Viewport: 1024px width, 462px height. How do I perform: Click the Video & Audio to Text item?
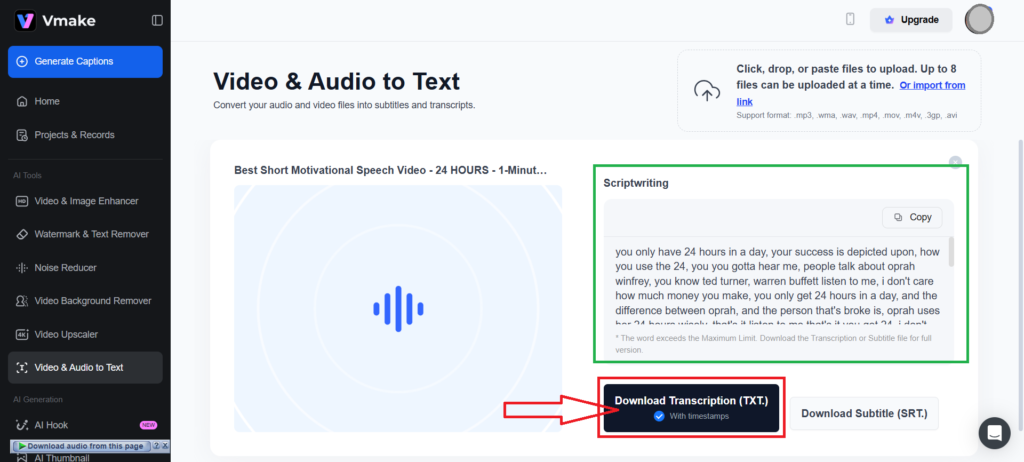click(79, 367)
